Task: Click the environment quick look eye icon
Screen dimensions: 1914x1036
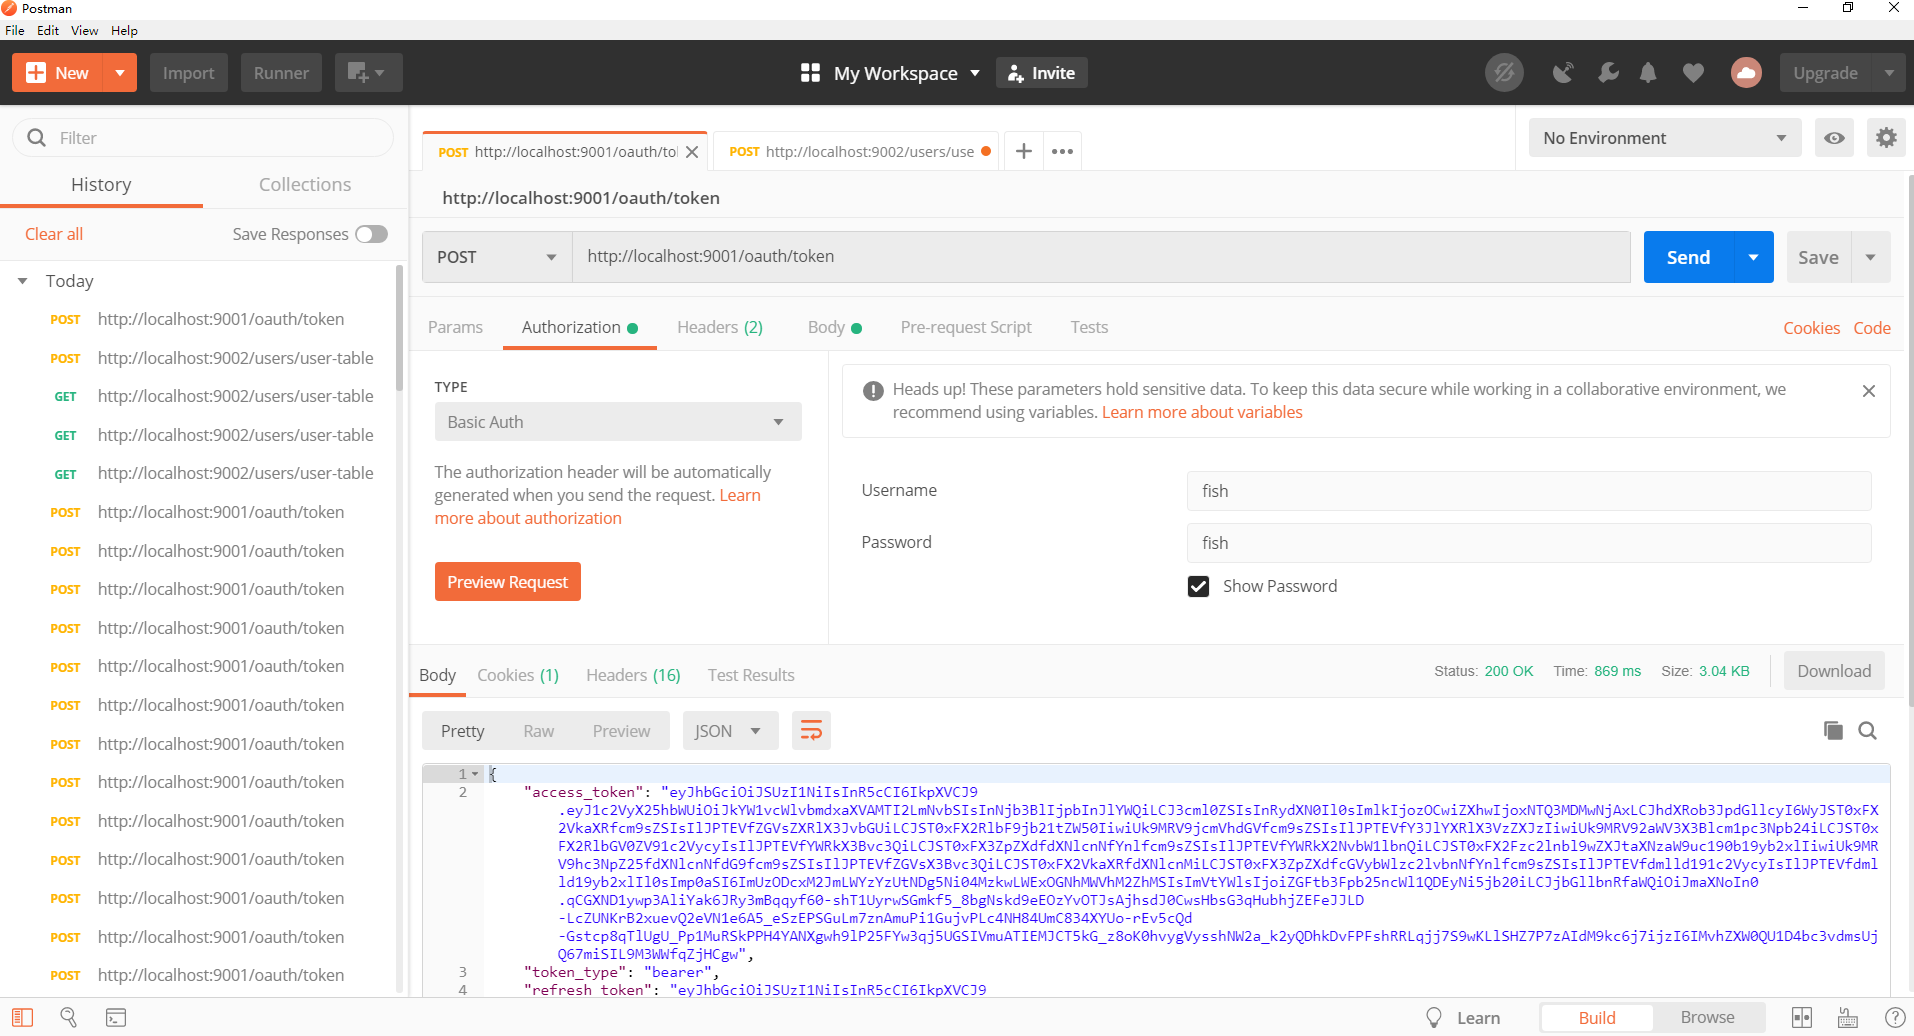Action: point(1834,138)
